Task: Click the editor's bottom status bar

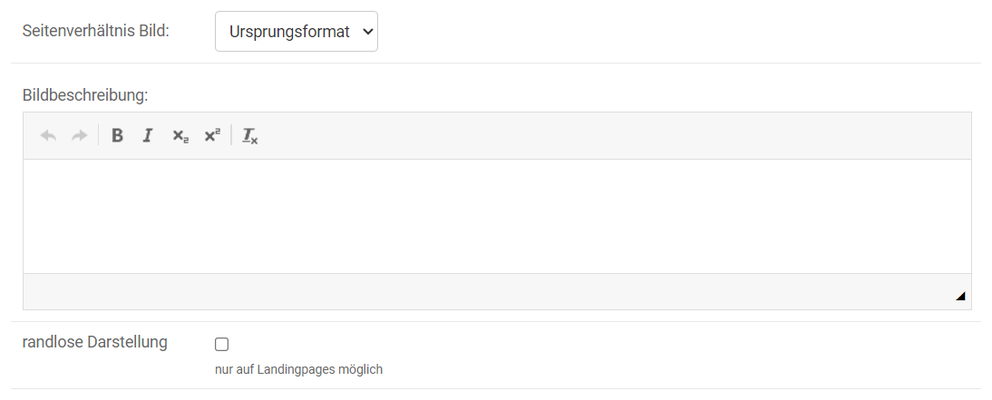Action: click(480, 292)
